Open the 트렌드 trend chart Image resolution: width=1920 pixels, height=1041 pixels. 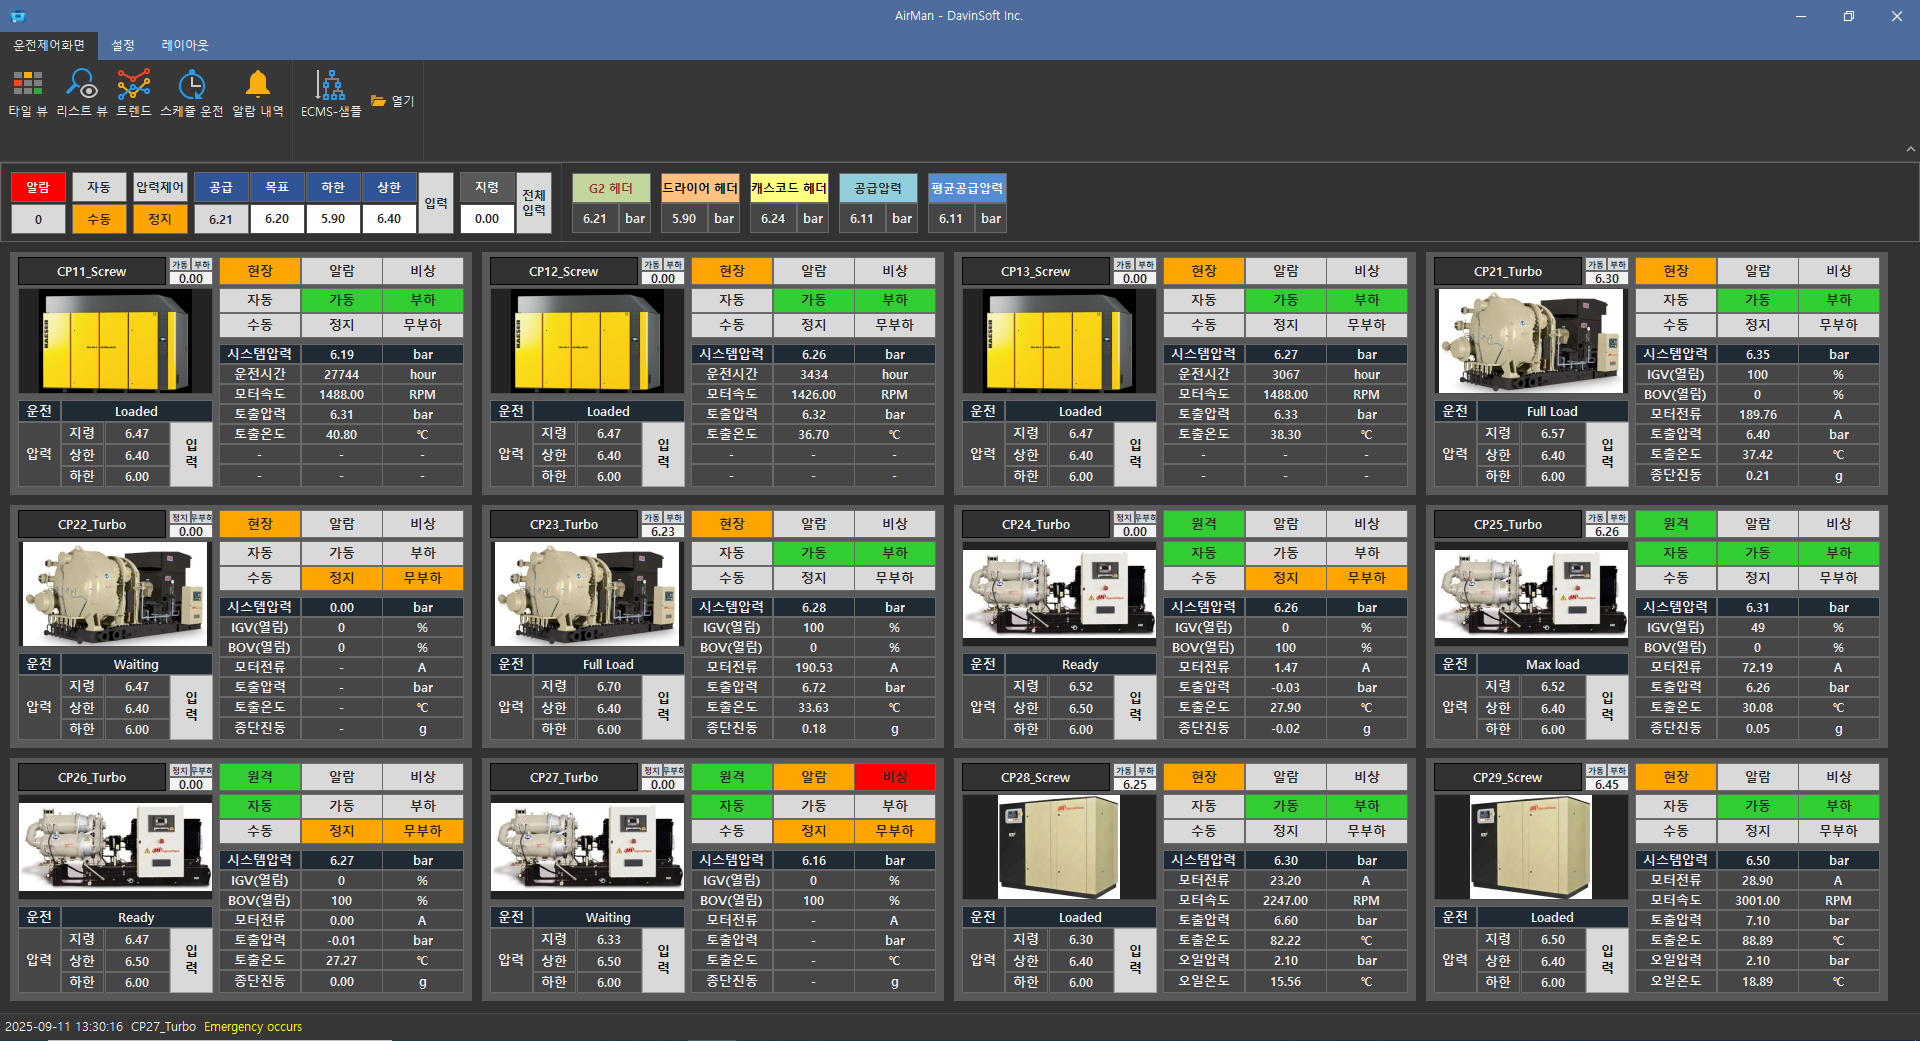(133, 94)
